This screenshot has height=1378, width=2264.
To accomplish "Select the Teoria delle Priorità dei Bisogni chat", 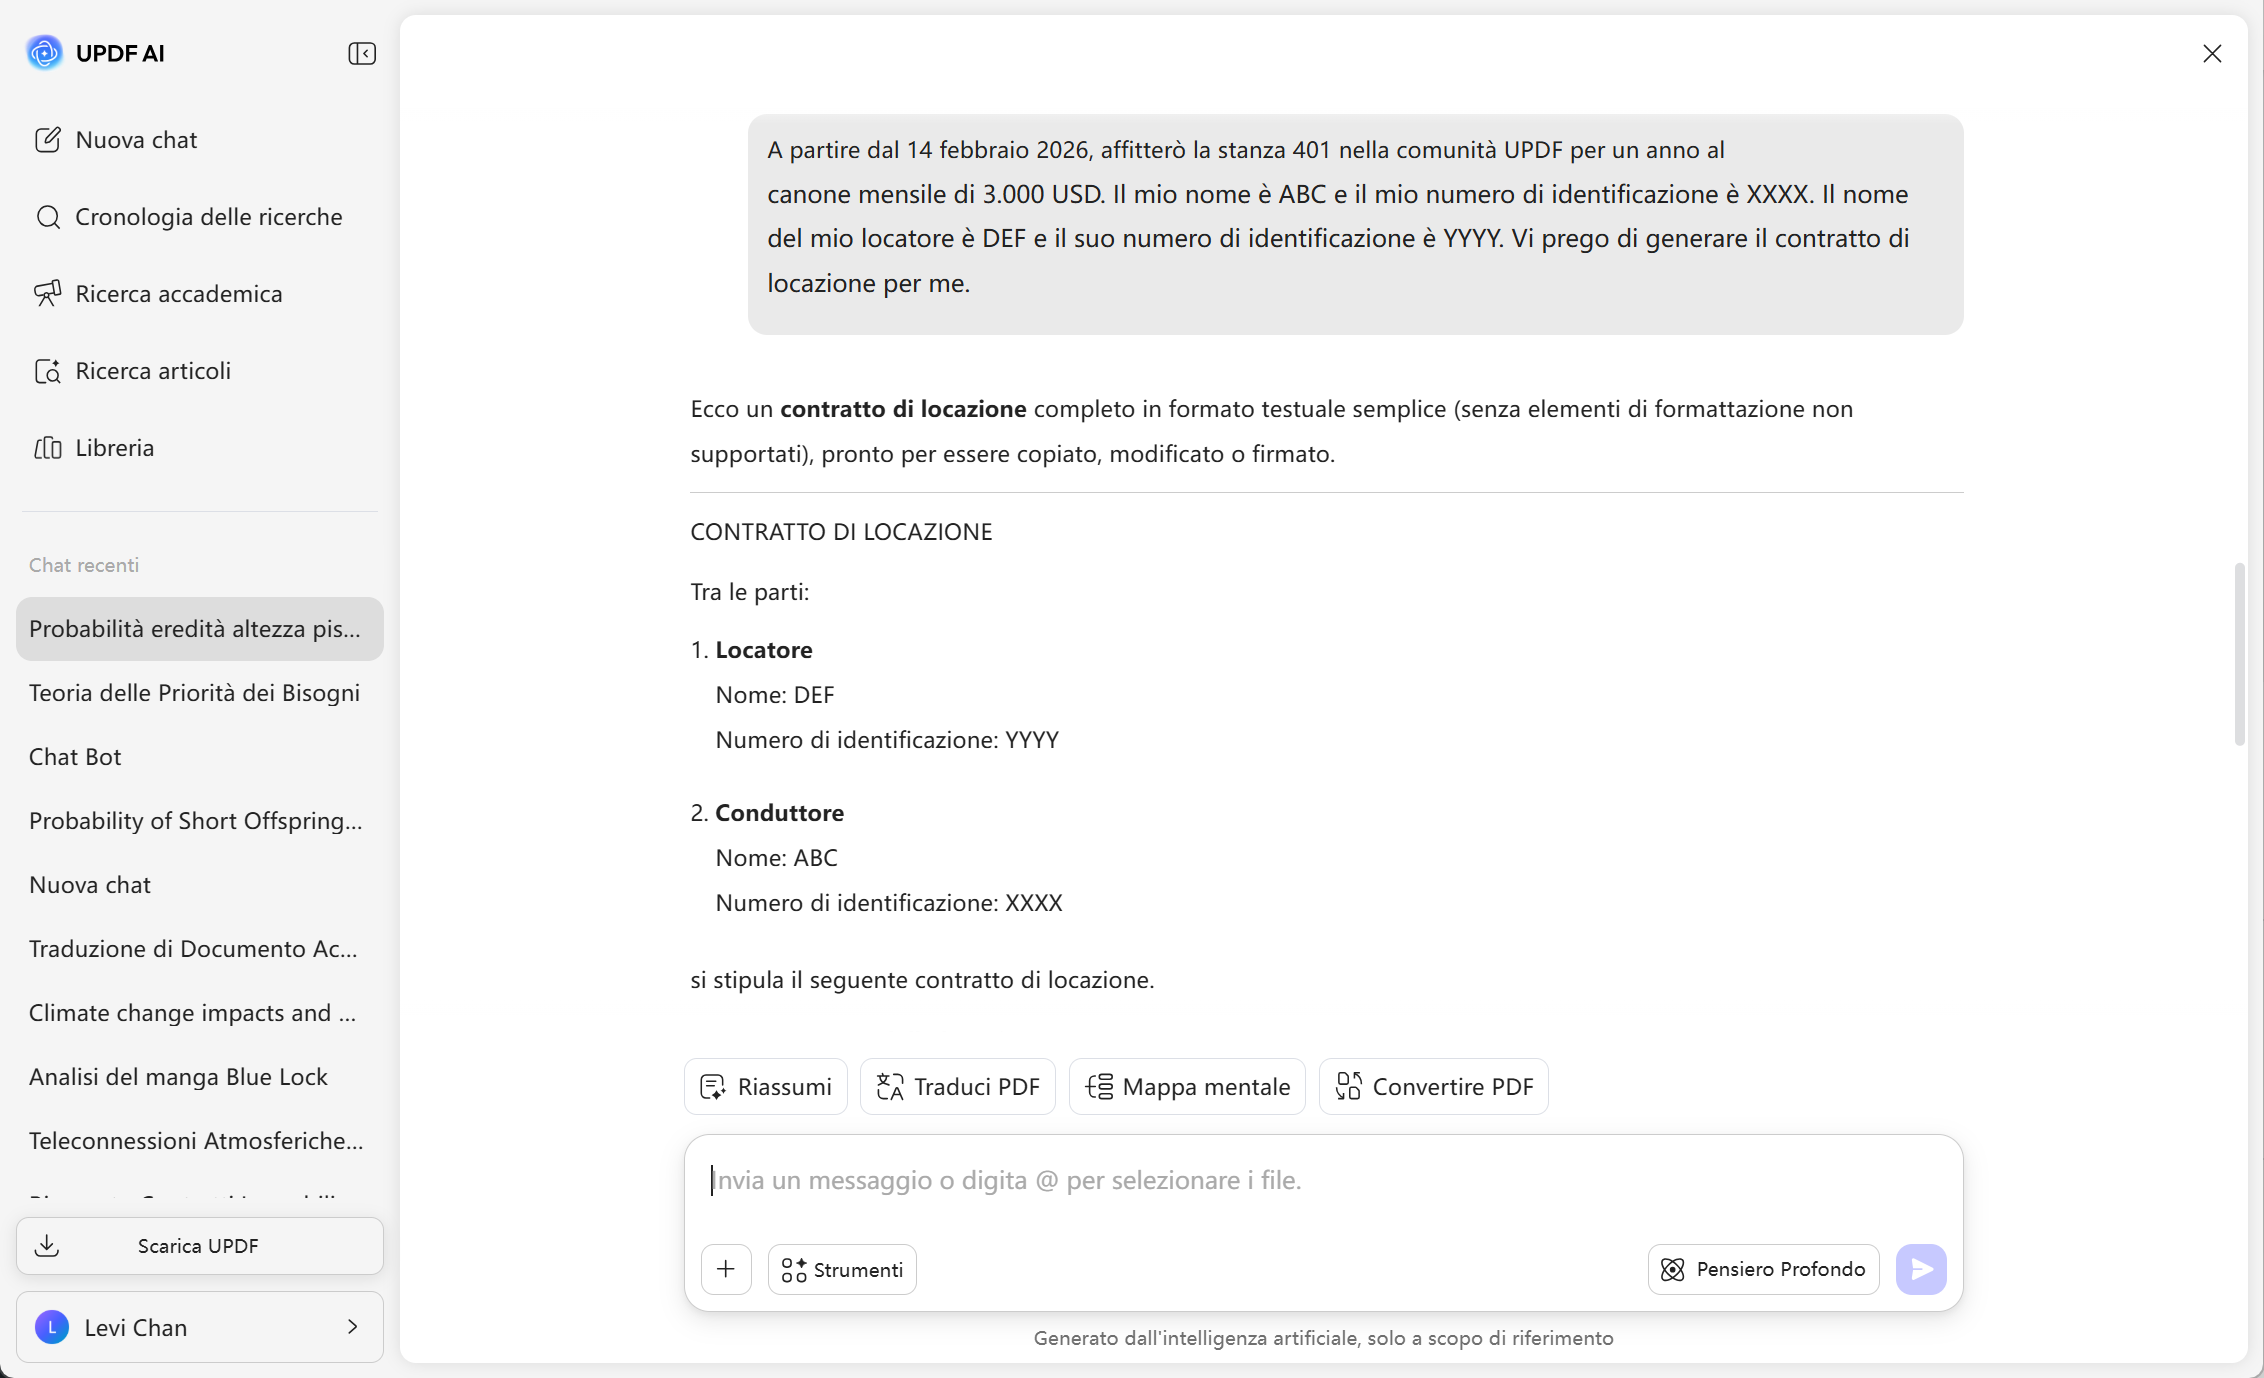I will 193,692.
